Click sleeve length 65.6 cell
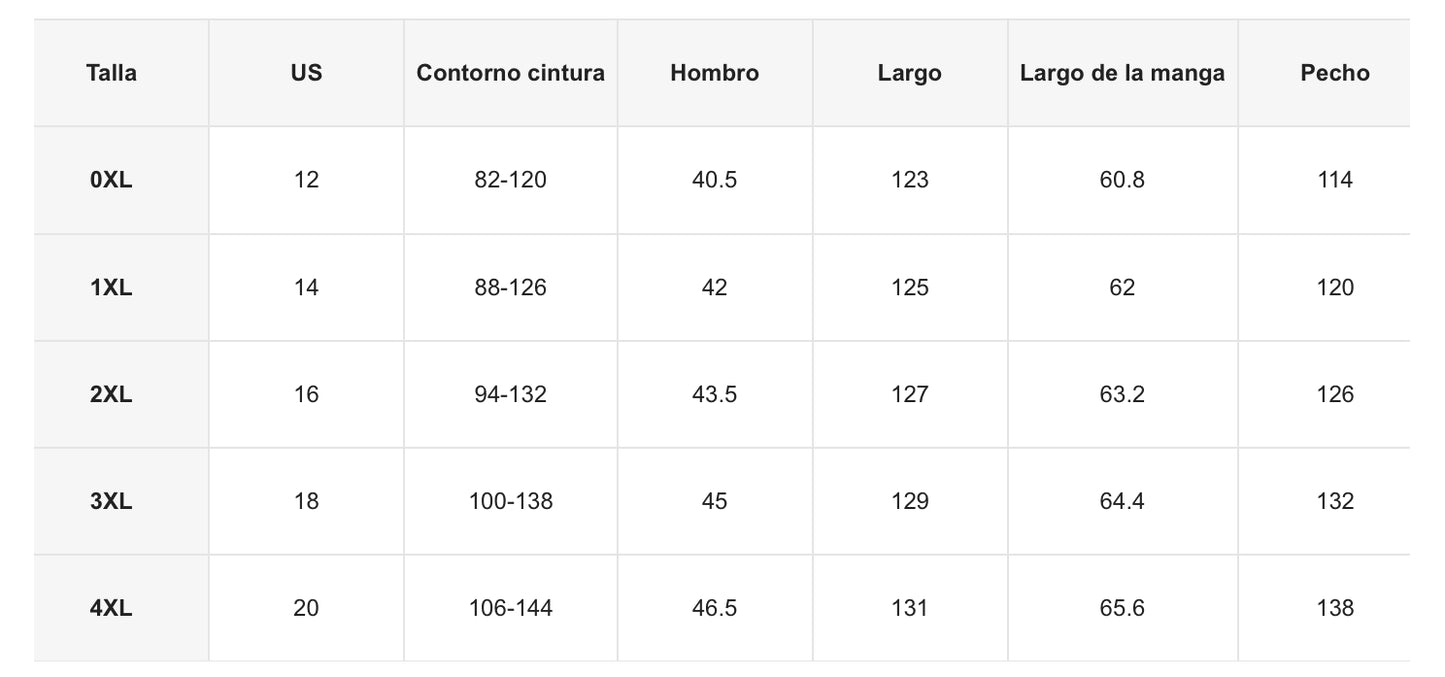Screen dimensions: 1445x677 1122,608
